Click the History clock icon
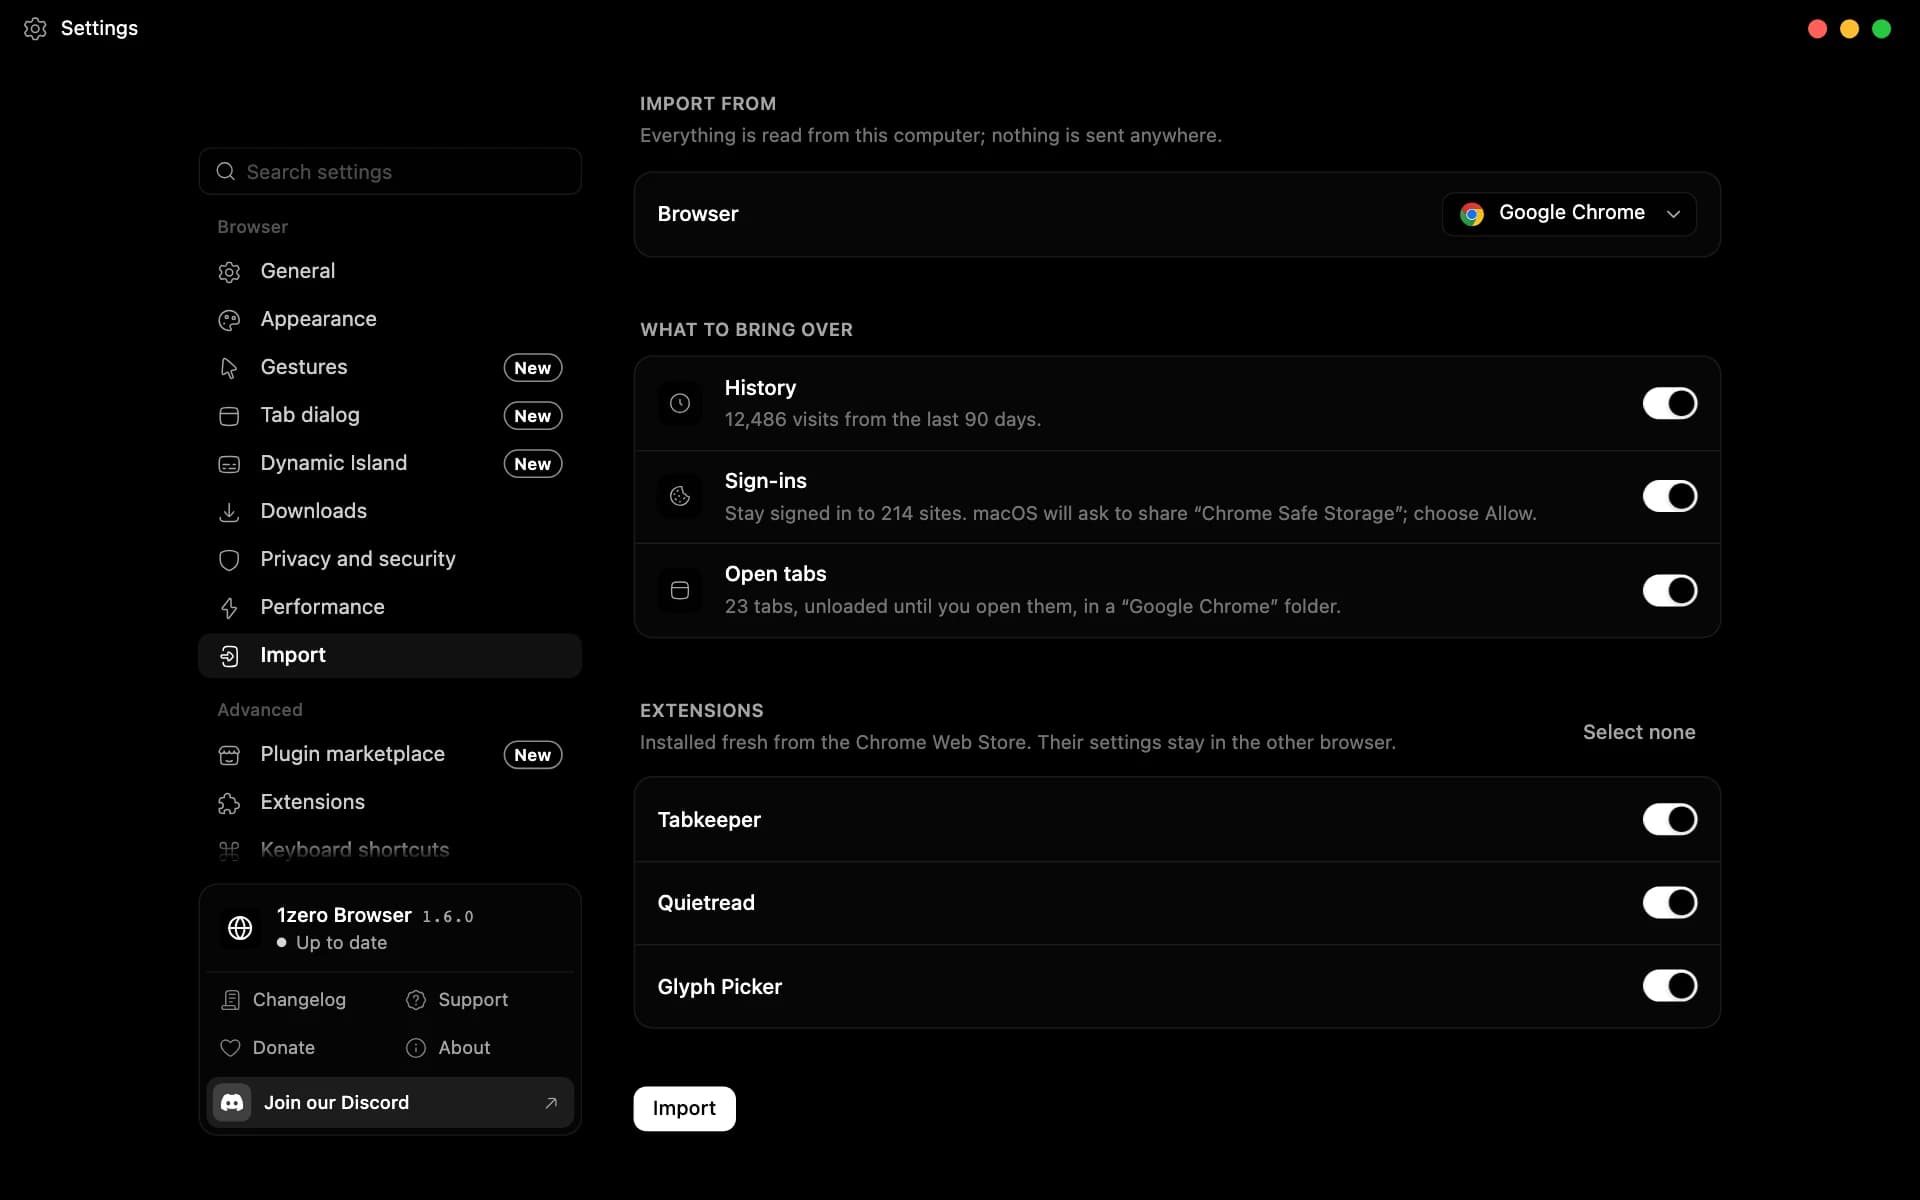 coord(680,403)
